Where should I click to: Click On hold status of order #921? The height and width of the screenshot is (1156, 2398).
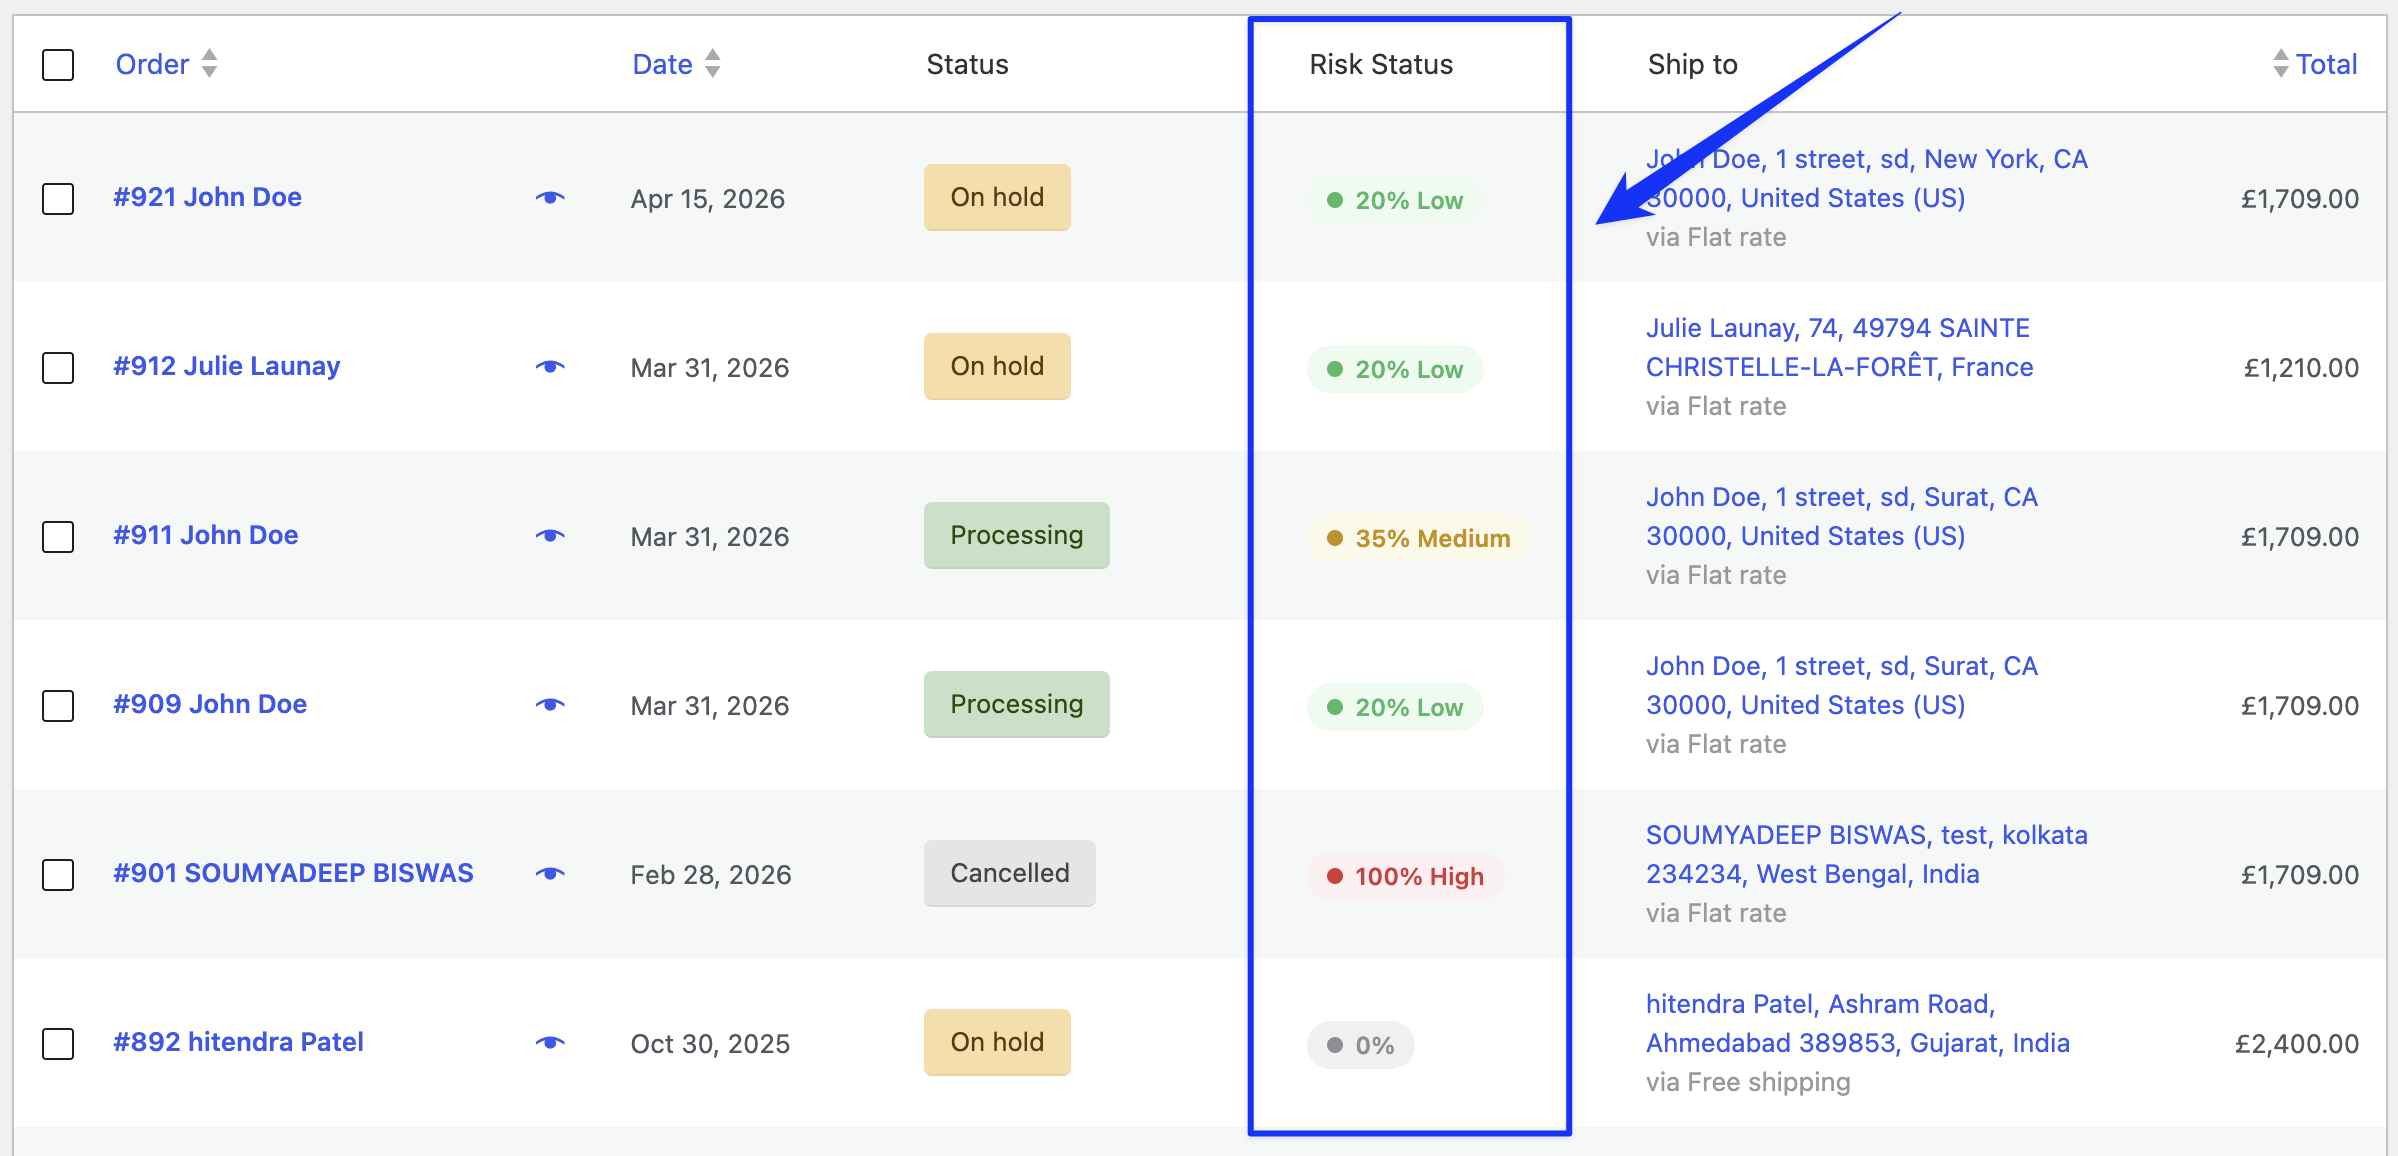(997, 197)
